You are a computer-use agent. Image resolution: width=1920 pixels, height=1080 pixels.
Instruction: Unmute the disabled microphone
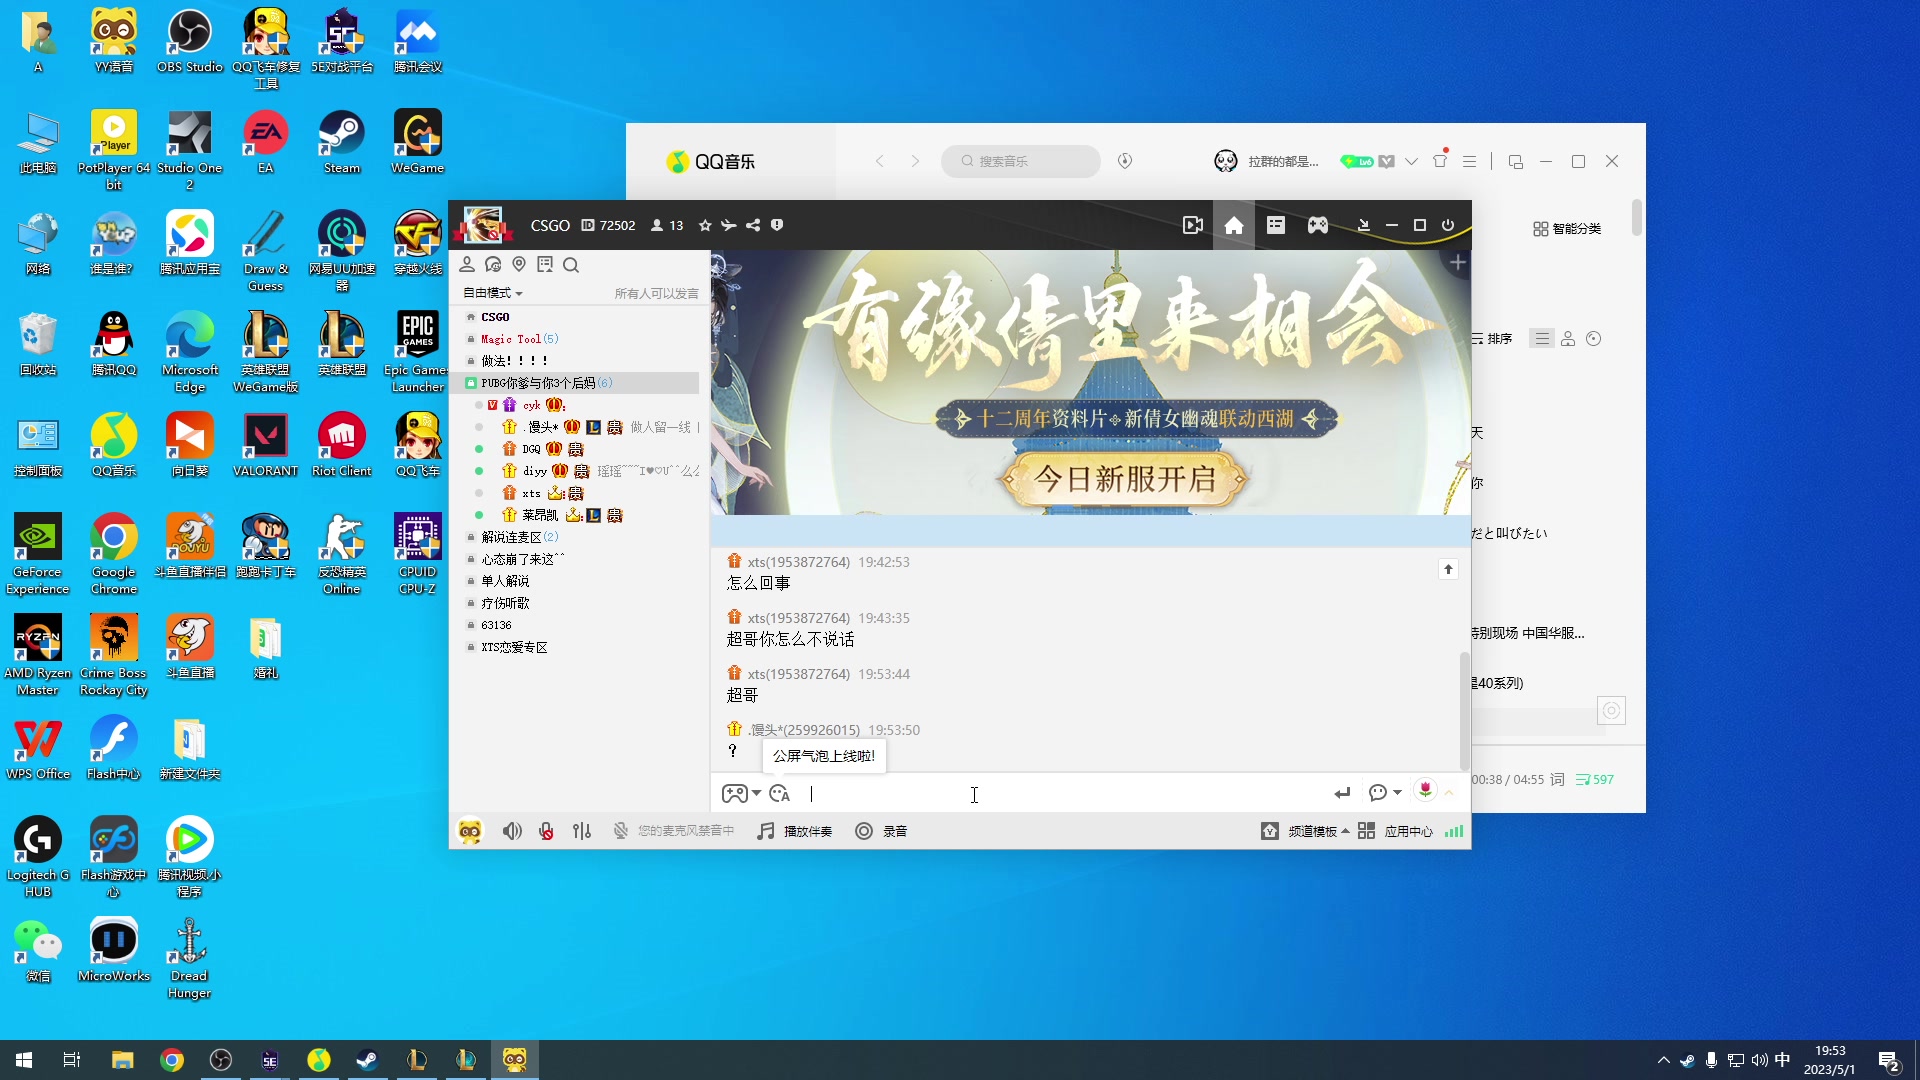pyautogui.click(x=546, y=831)
